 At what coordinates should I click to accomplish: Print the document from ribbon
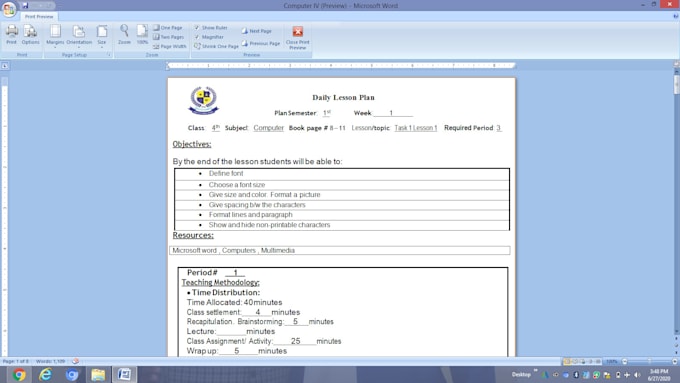point(11,35)
